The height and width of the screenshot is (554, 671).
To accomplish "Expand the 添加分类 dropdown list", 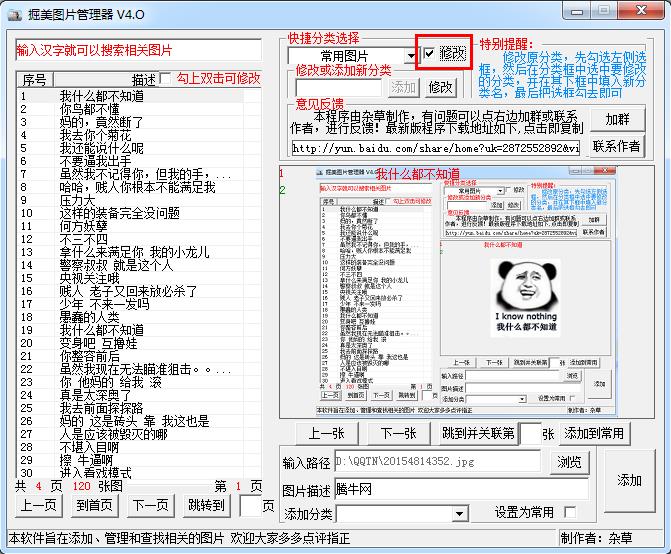I will (460, 513).
